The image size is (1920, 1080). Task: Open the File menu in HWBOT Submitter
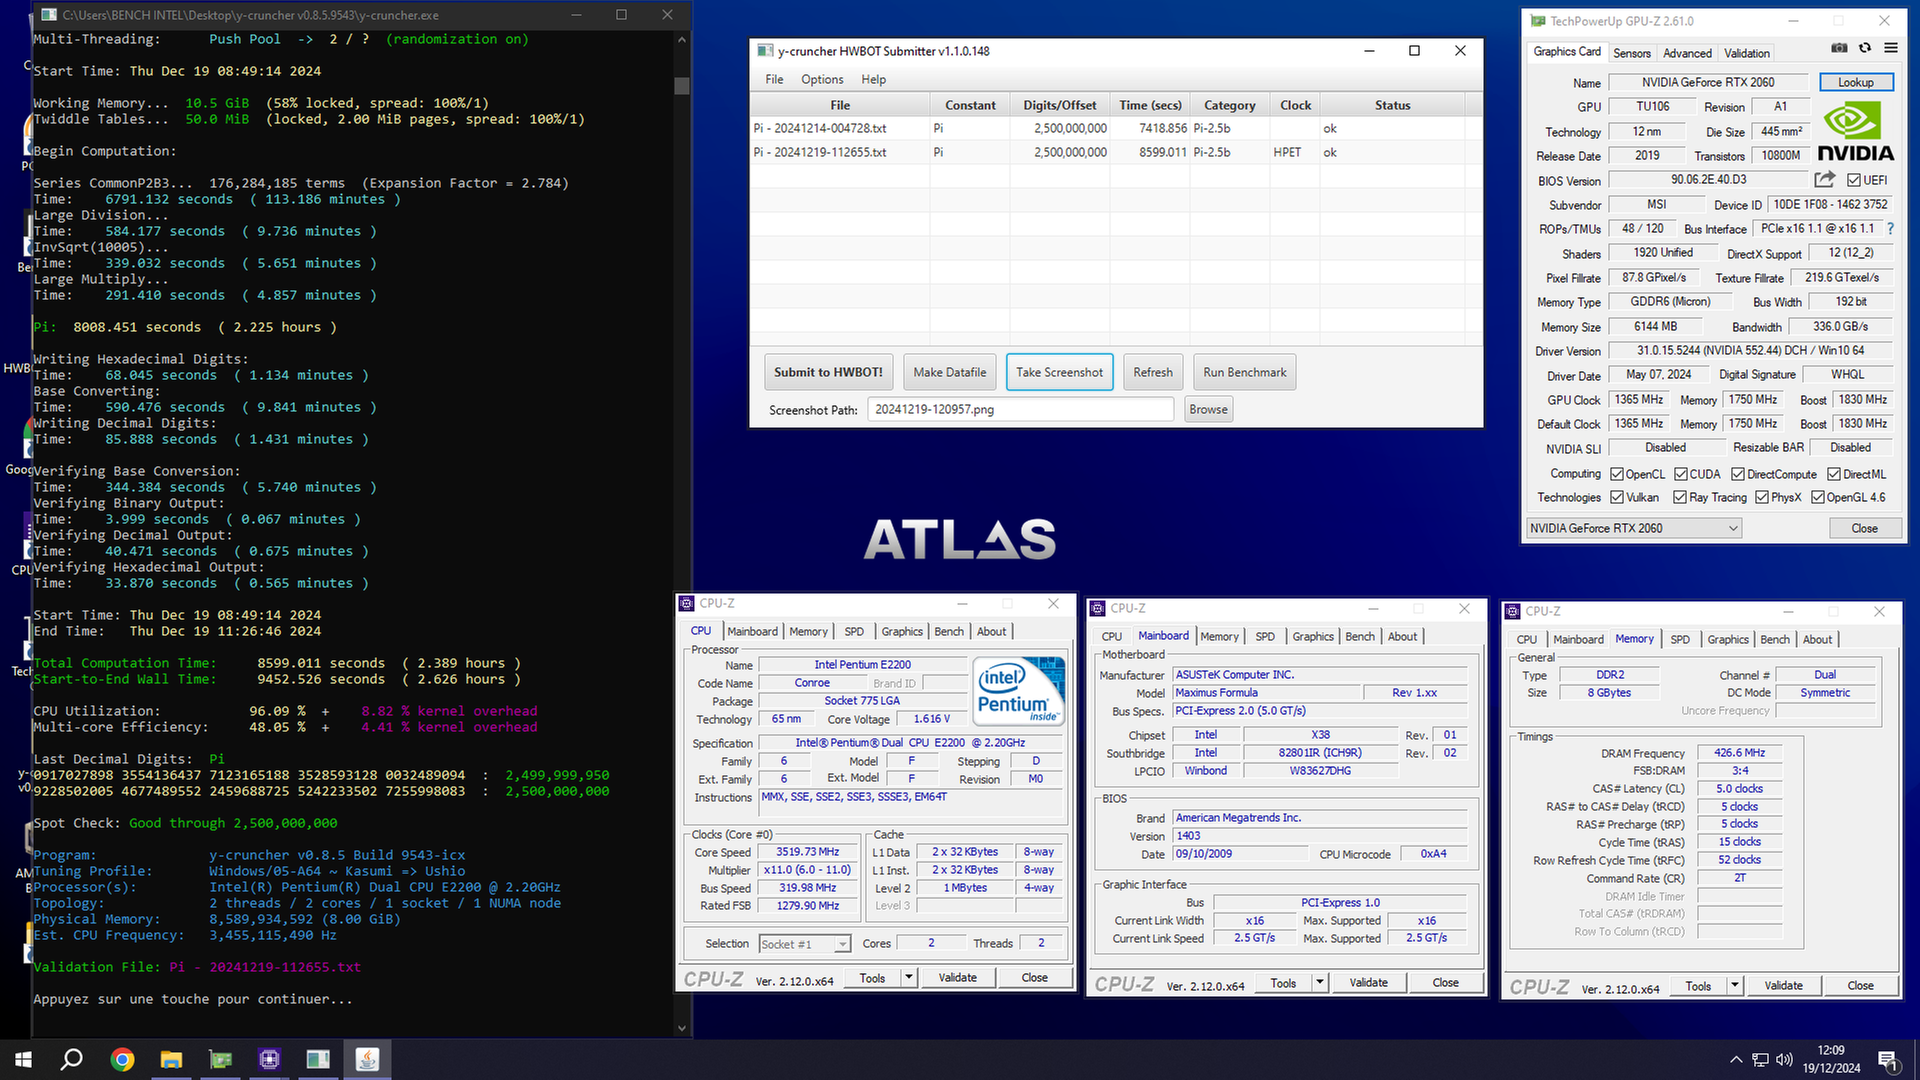coord(774,79)
